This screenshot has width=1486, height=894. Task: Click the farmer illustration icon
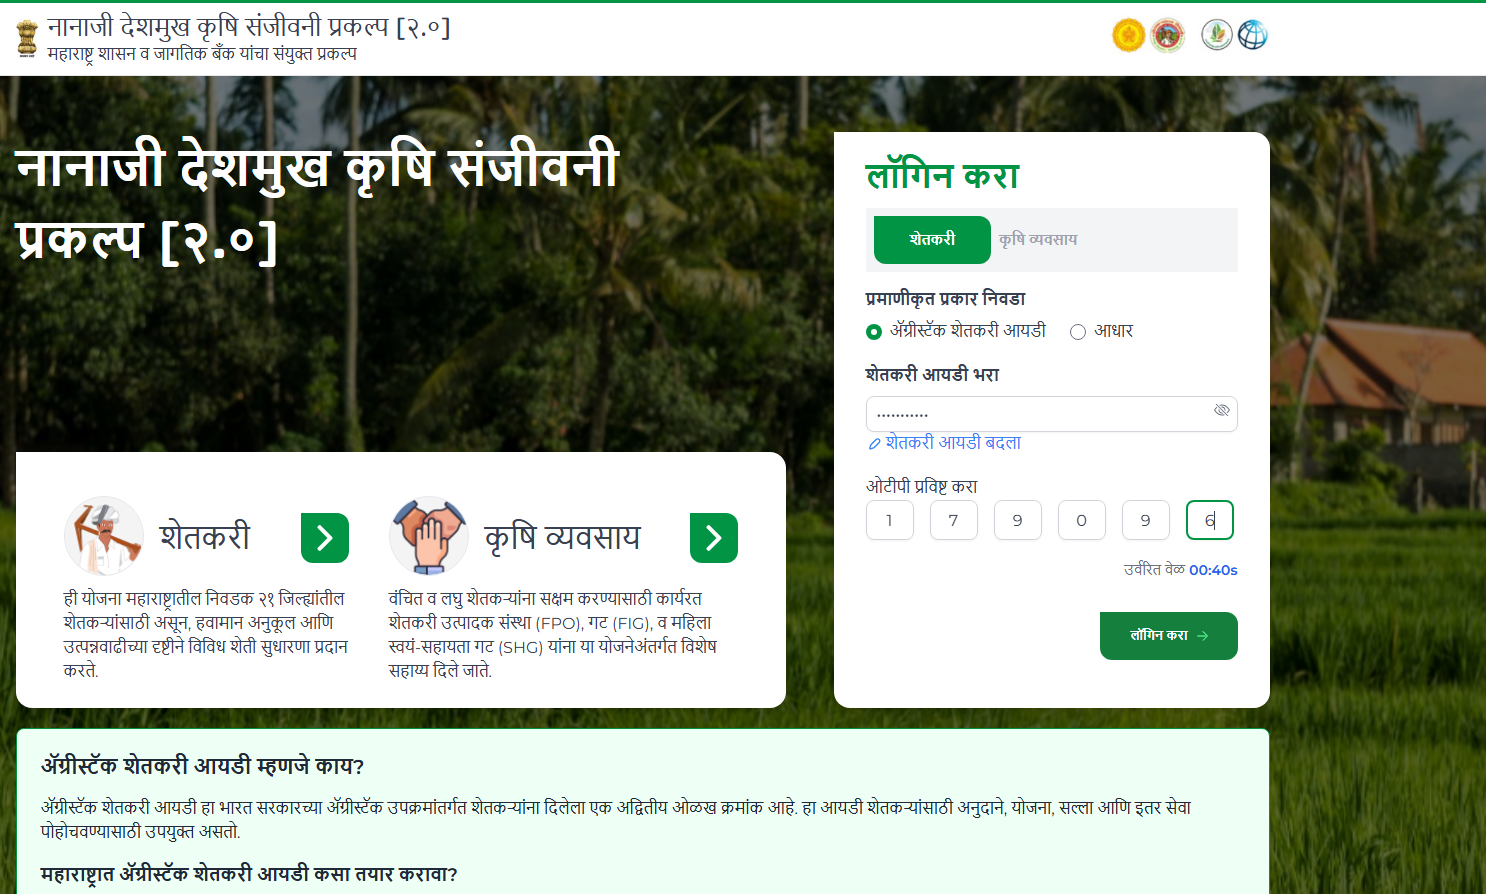(x=104, y=536)
